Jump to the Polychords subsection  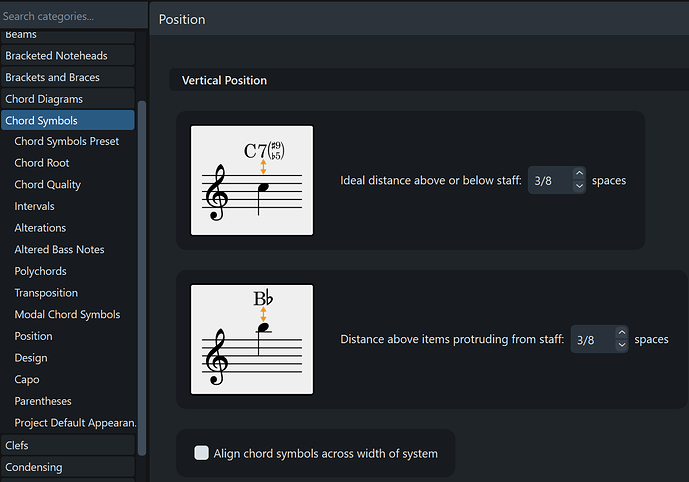point(42,271)
